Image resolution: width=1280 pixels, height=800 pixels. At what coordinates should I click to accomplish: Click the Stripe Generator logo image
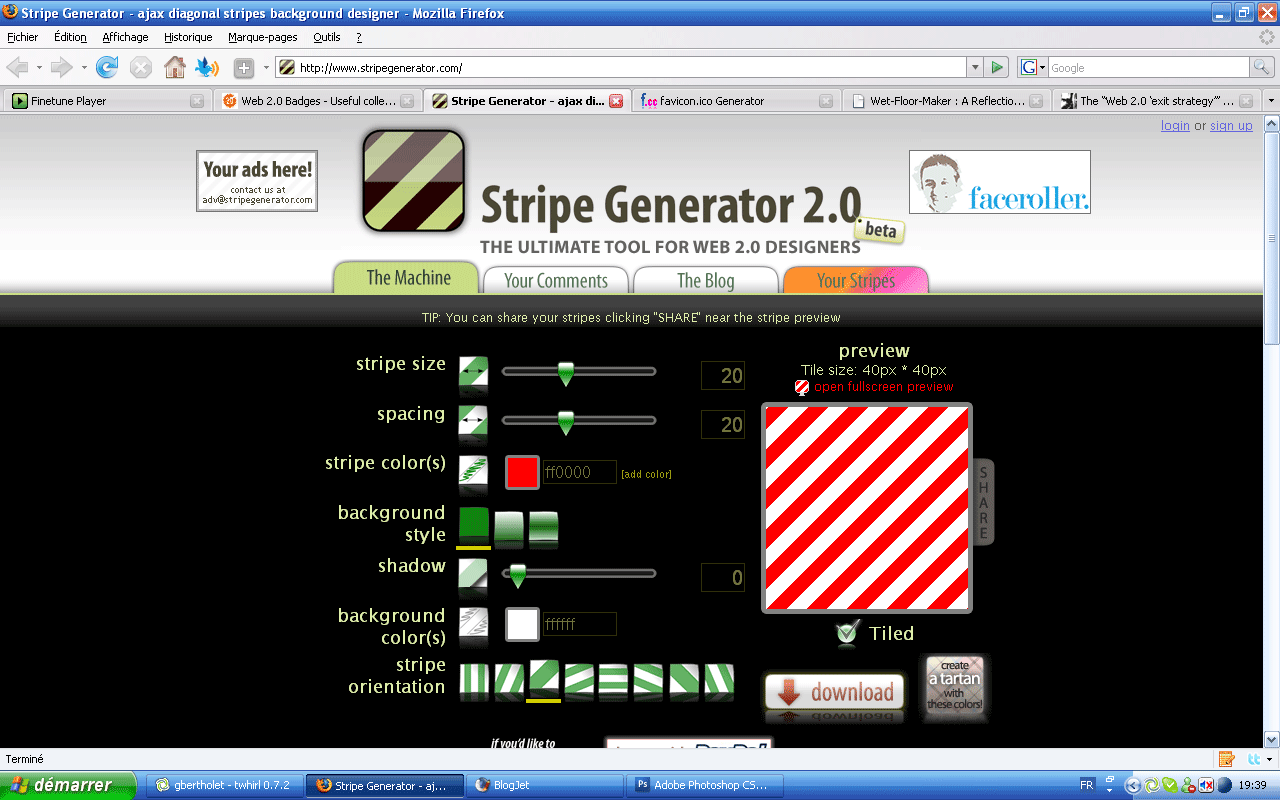(414, 181)
